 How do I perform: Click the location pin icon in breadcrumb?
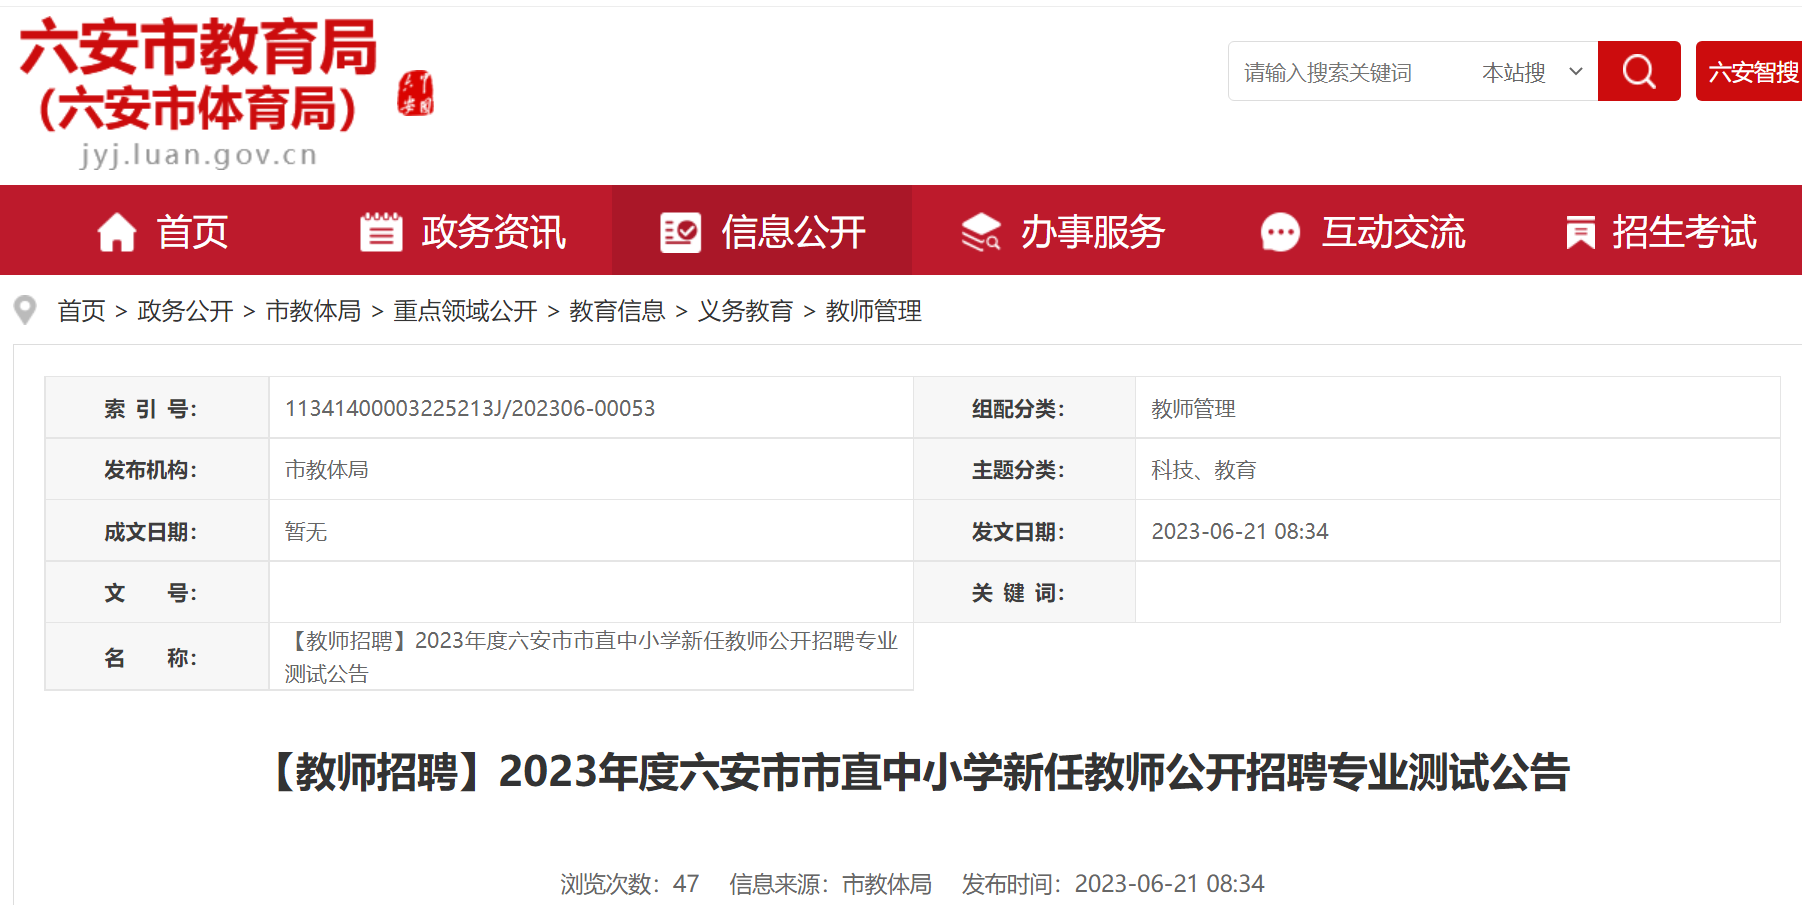click(x=26, y=310)
